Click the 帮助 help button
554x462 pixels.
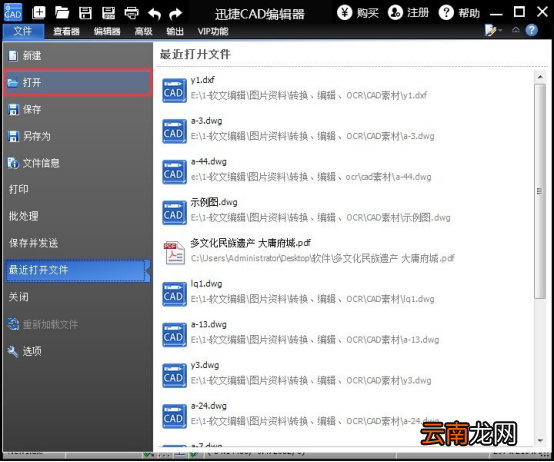pyautogui.click(x=459, y=13)
